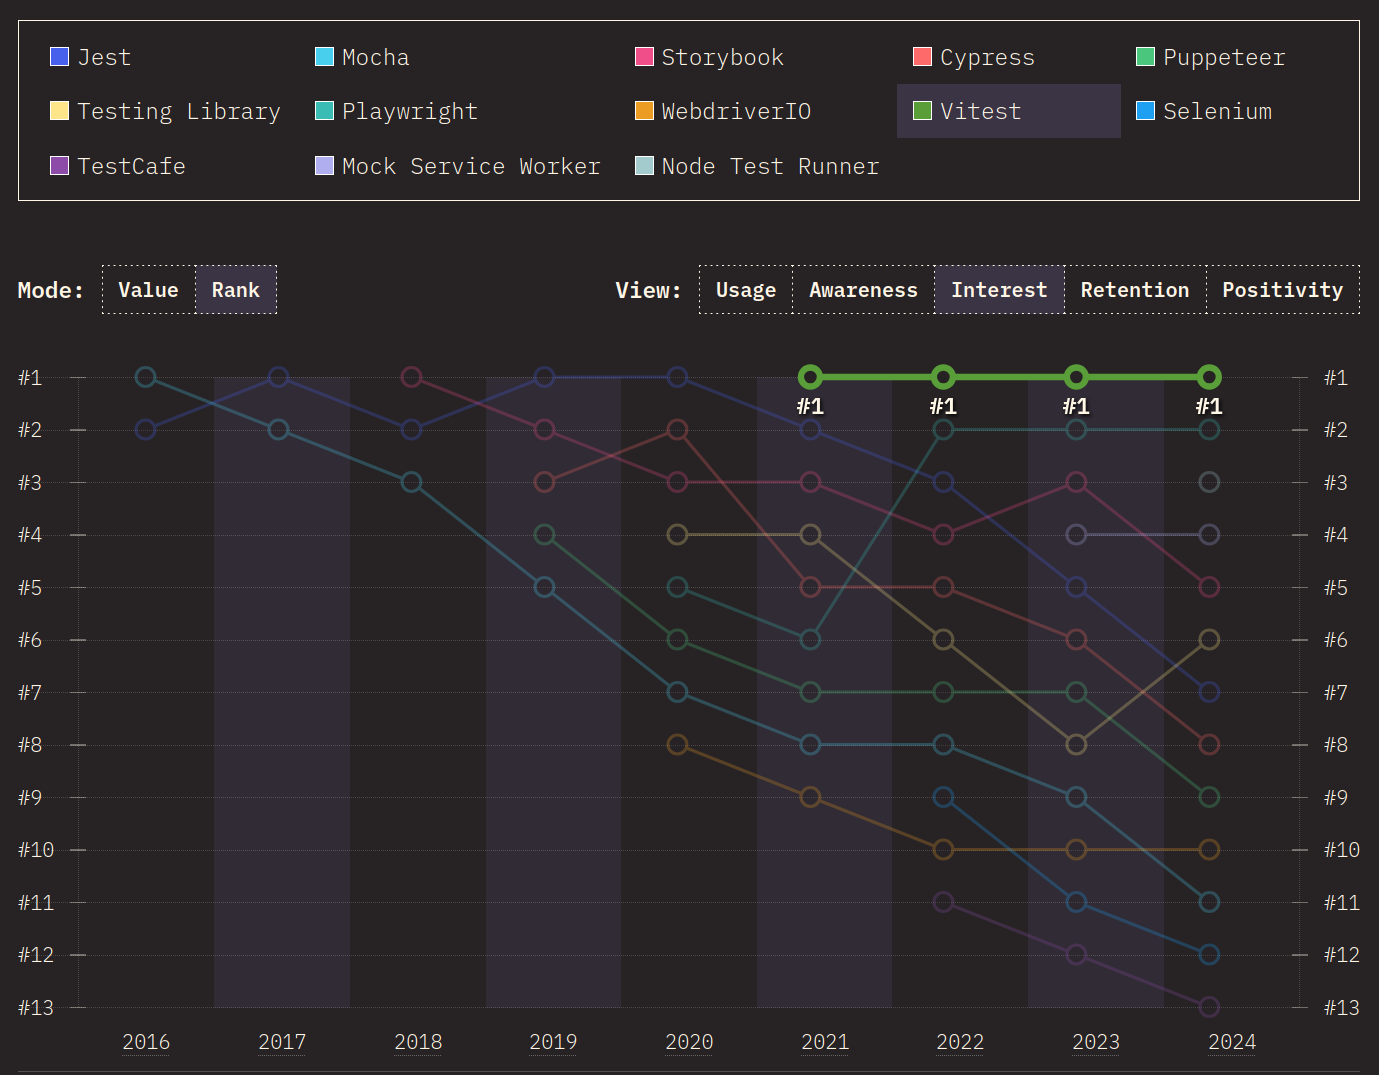
Task: Switch view to Retention
Action: tap(1135, 290)
